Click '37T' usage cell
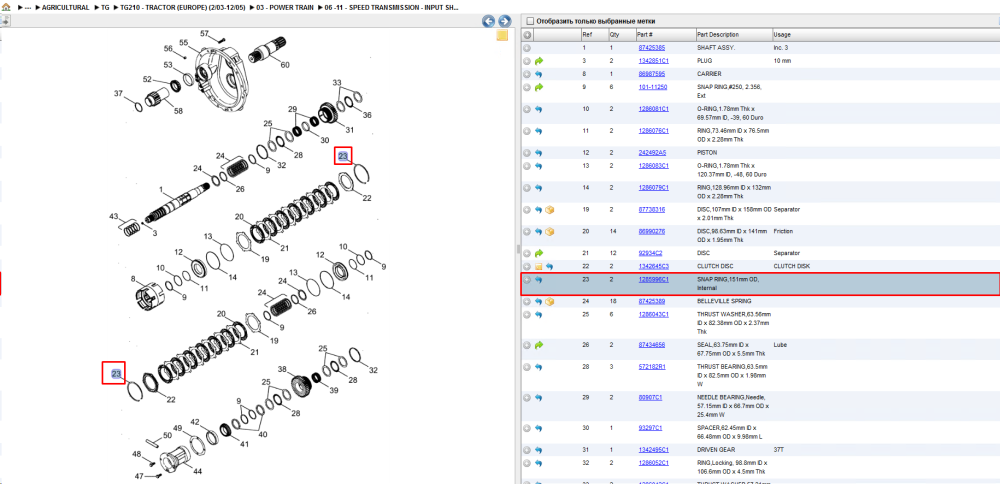Viewport: 1000px width, 484px height. point(779,450)
